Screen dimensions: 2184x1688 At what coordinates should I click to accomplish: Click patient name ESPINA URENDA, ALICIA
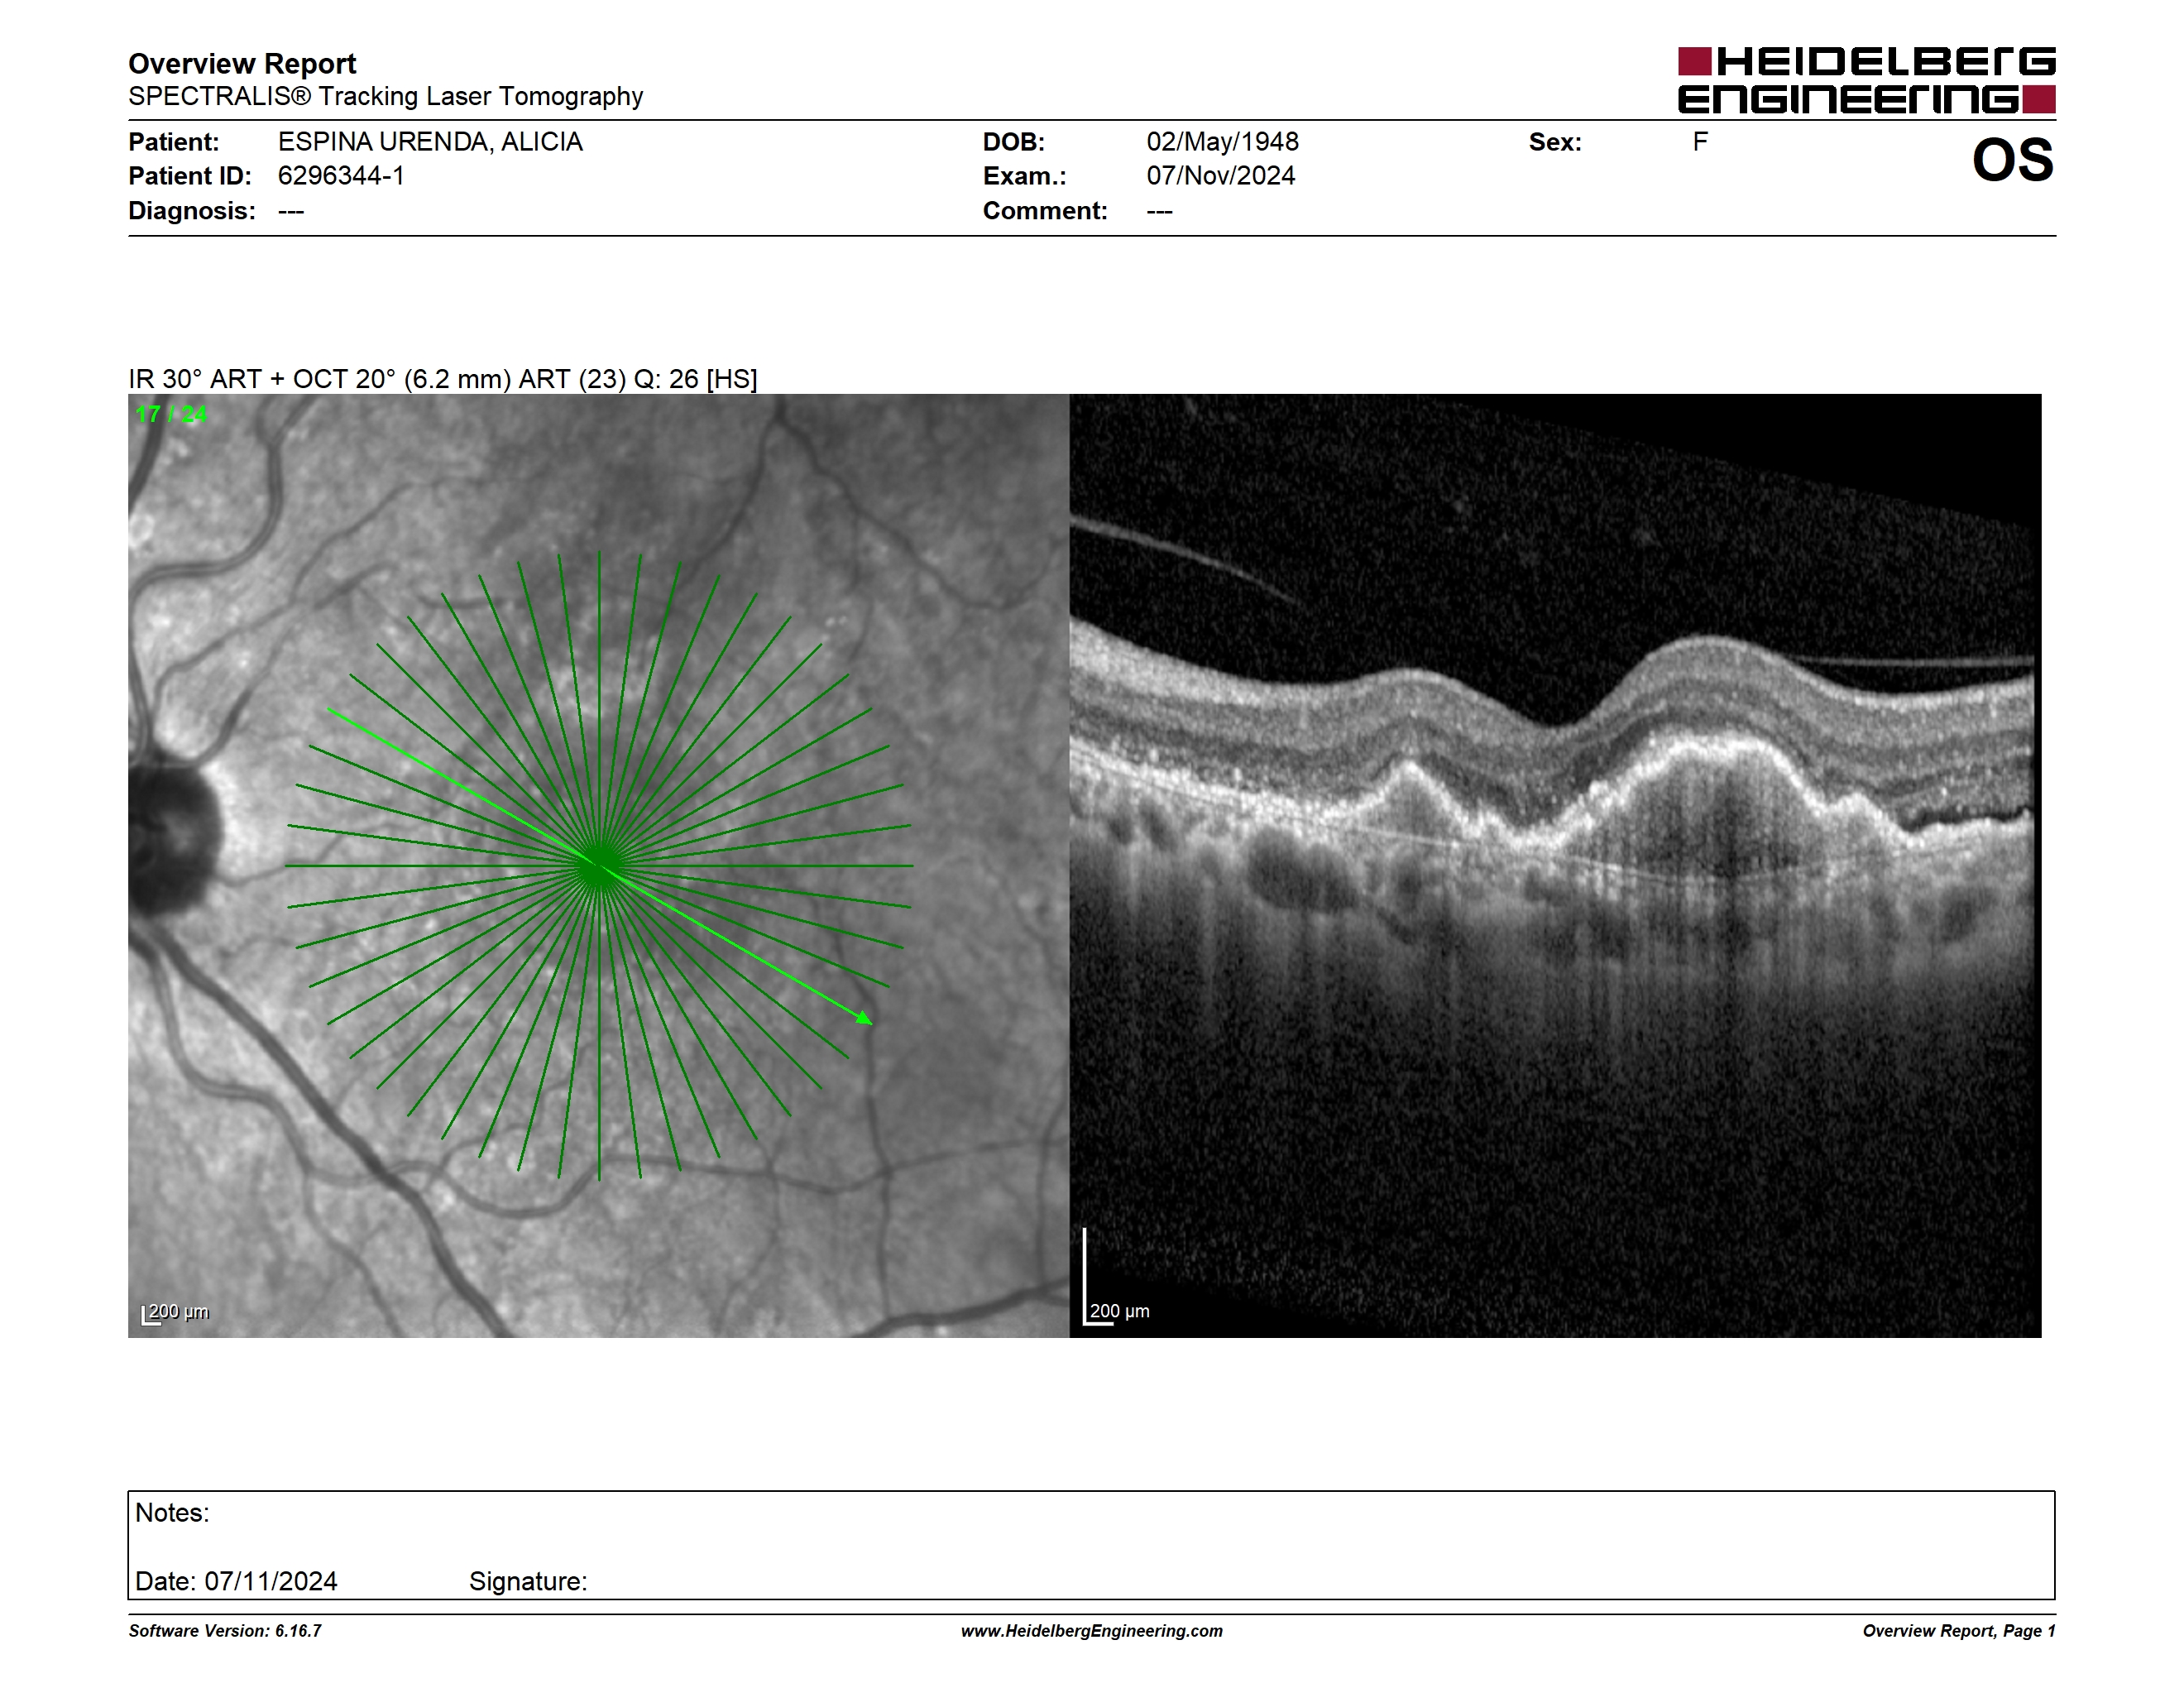click(430, 142)
